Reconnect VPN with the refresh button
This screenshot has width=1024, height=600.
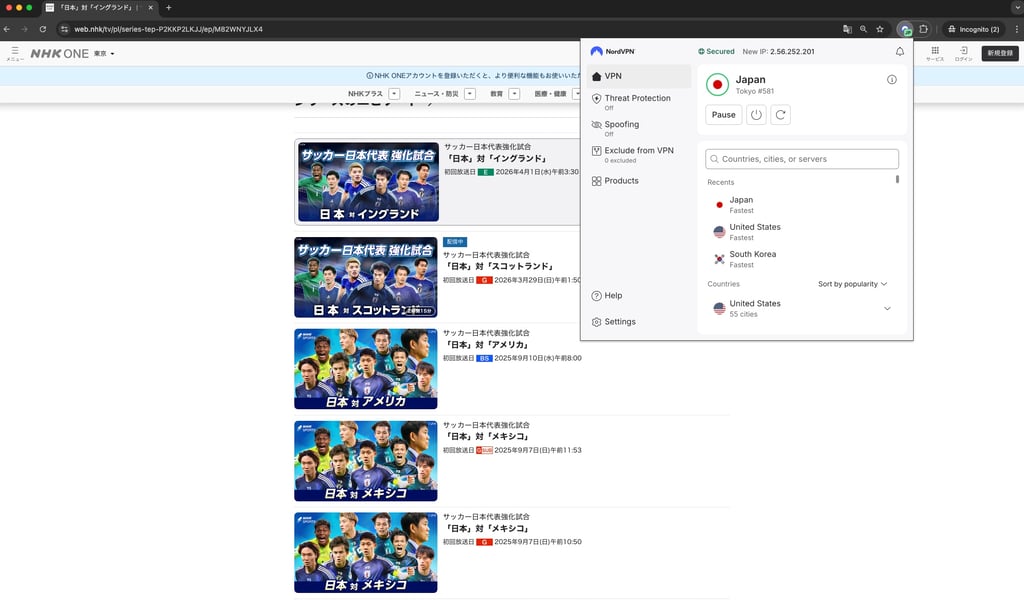point(780,115)
